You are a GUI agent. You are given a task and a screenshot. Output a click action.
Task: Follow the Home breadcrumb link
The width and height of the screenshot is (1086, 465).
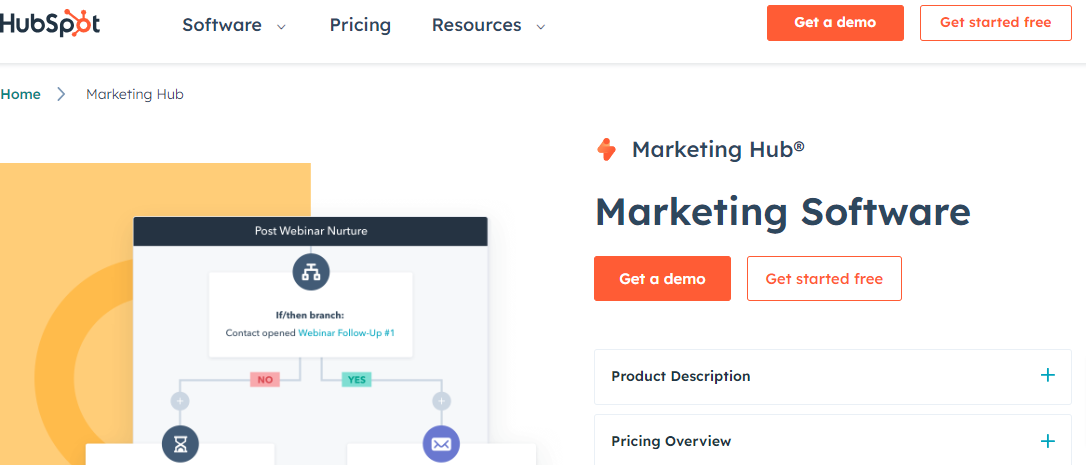pos(20,94)
